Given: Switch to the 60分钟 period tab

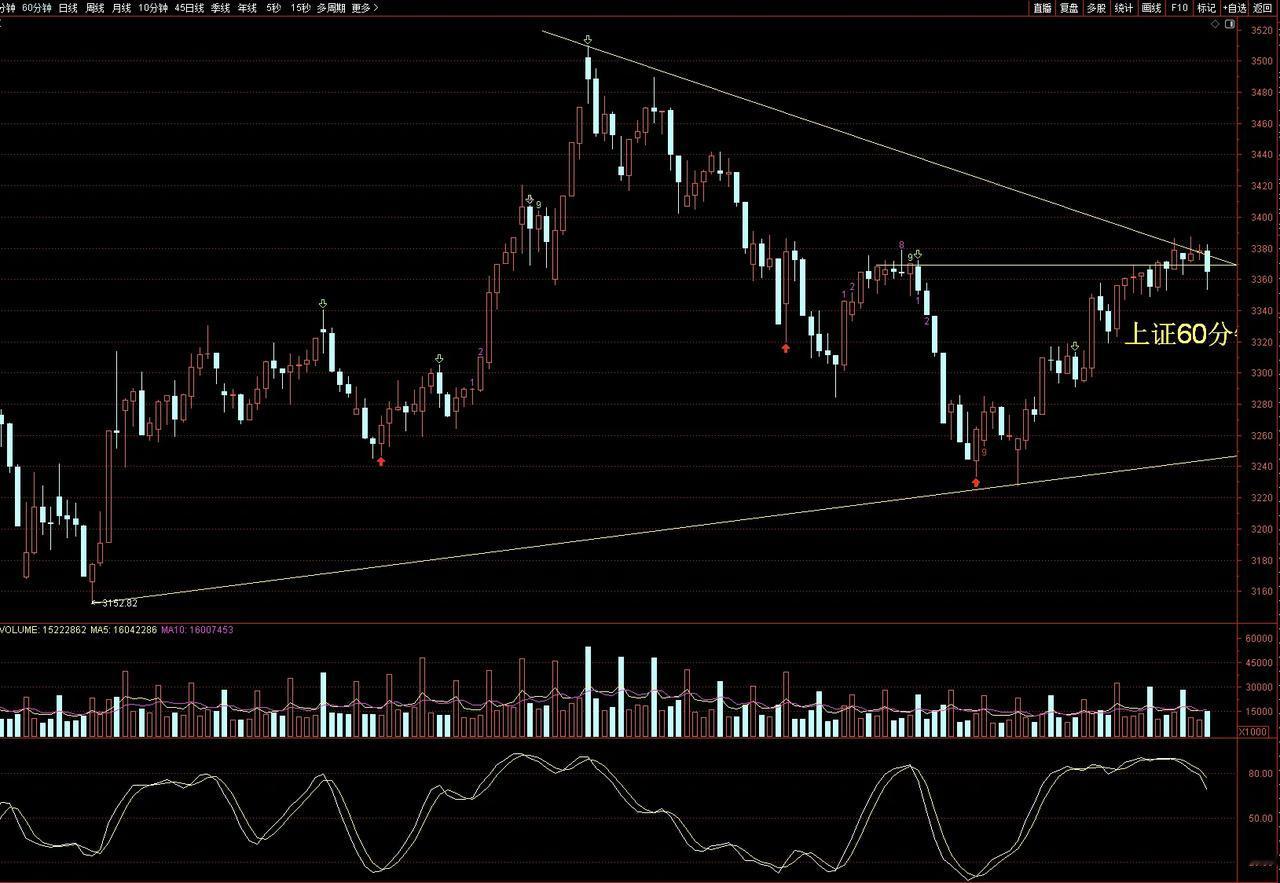Looking at the screenshot, I should [x=37, y=8].
